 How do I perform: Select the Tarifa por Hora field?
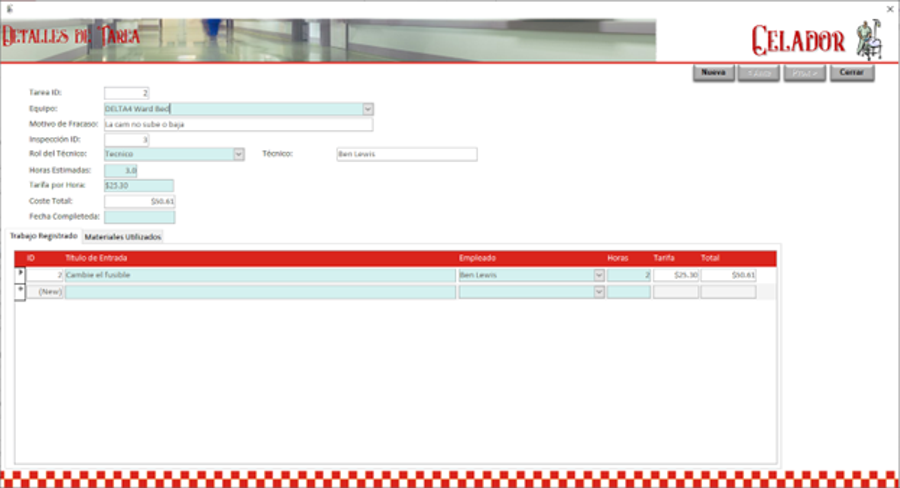(139, 185)
